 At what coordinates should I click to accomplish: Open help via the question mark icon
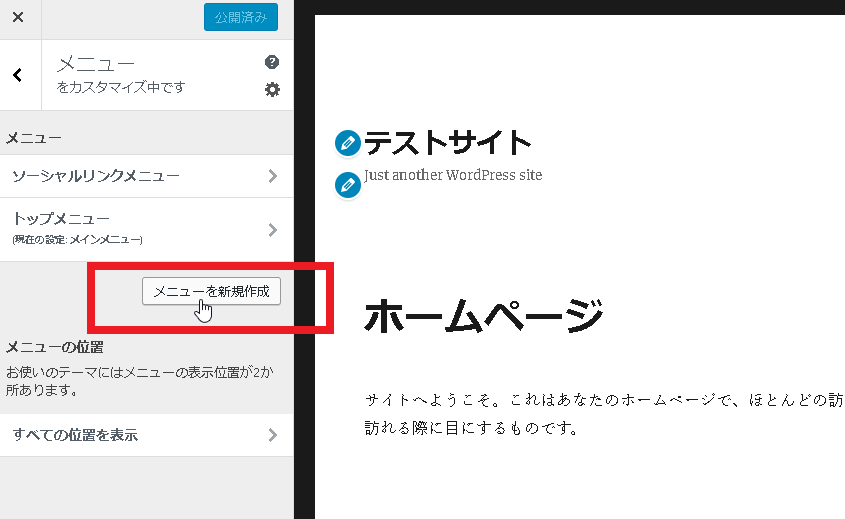(x=272, y=62)
